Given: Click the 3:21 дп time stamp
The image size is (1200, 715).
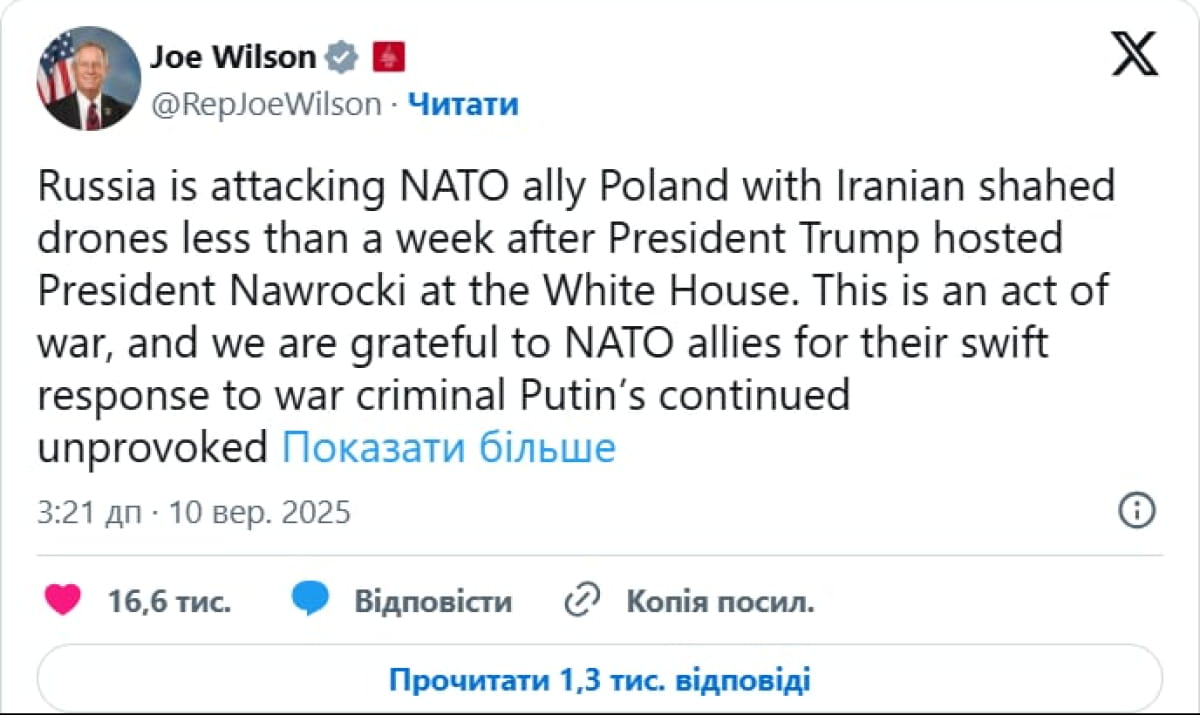Looking at the screenshot, I should [x=89, y=513].
